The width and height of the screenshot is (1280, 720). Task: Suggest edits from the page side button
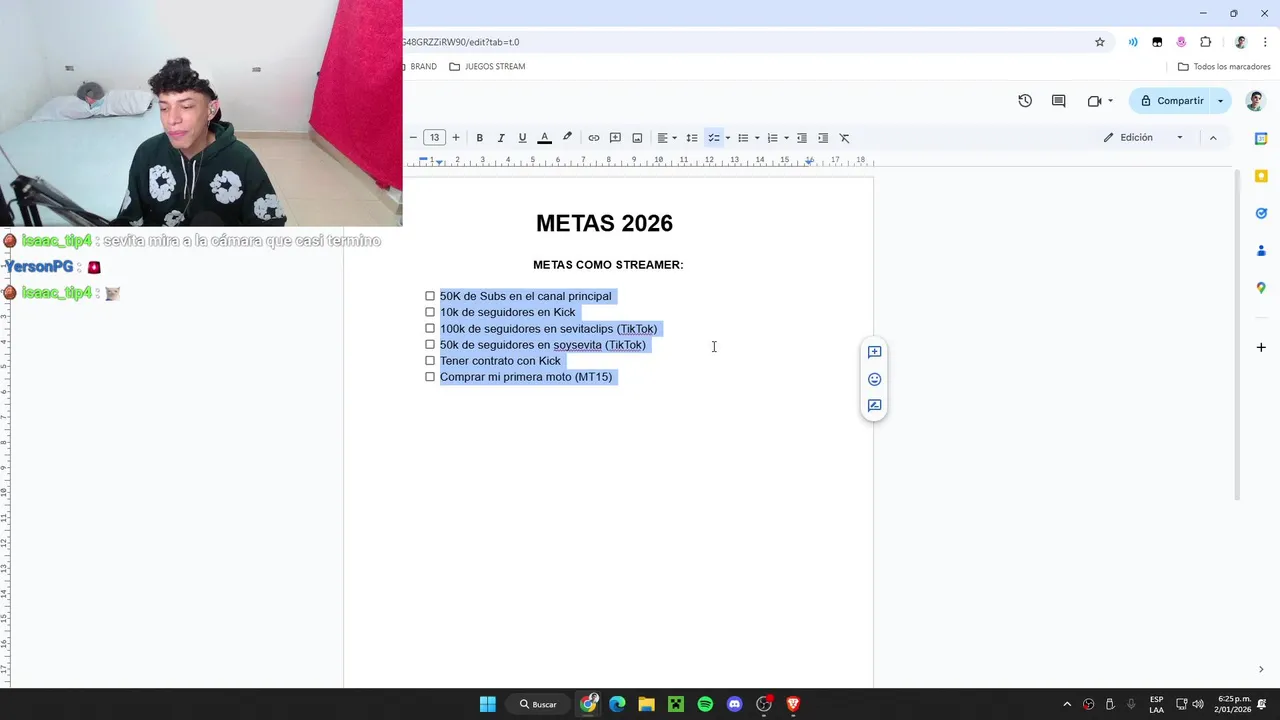point(874,406)
